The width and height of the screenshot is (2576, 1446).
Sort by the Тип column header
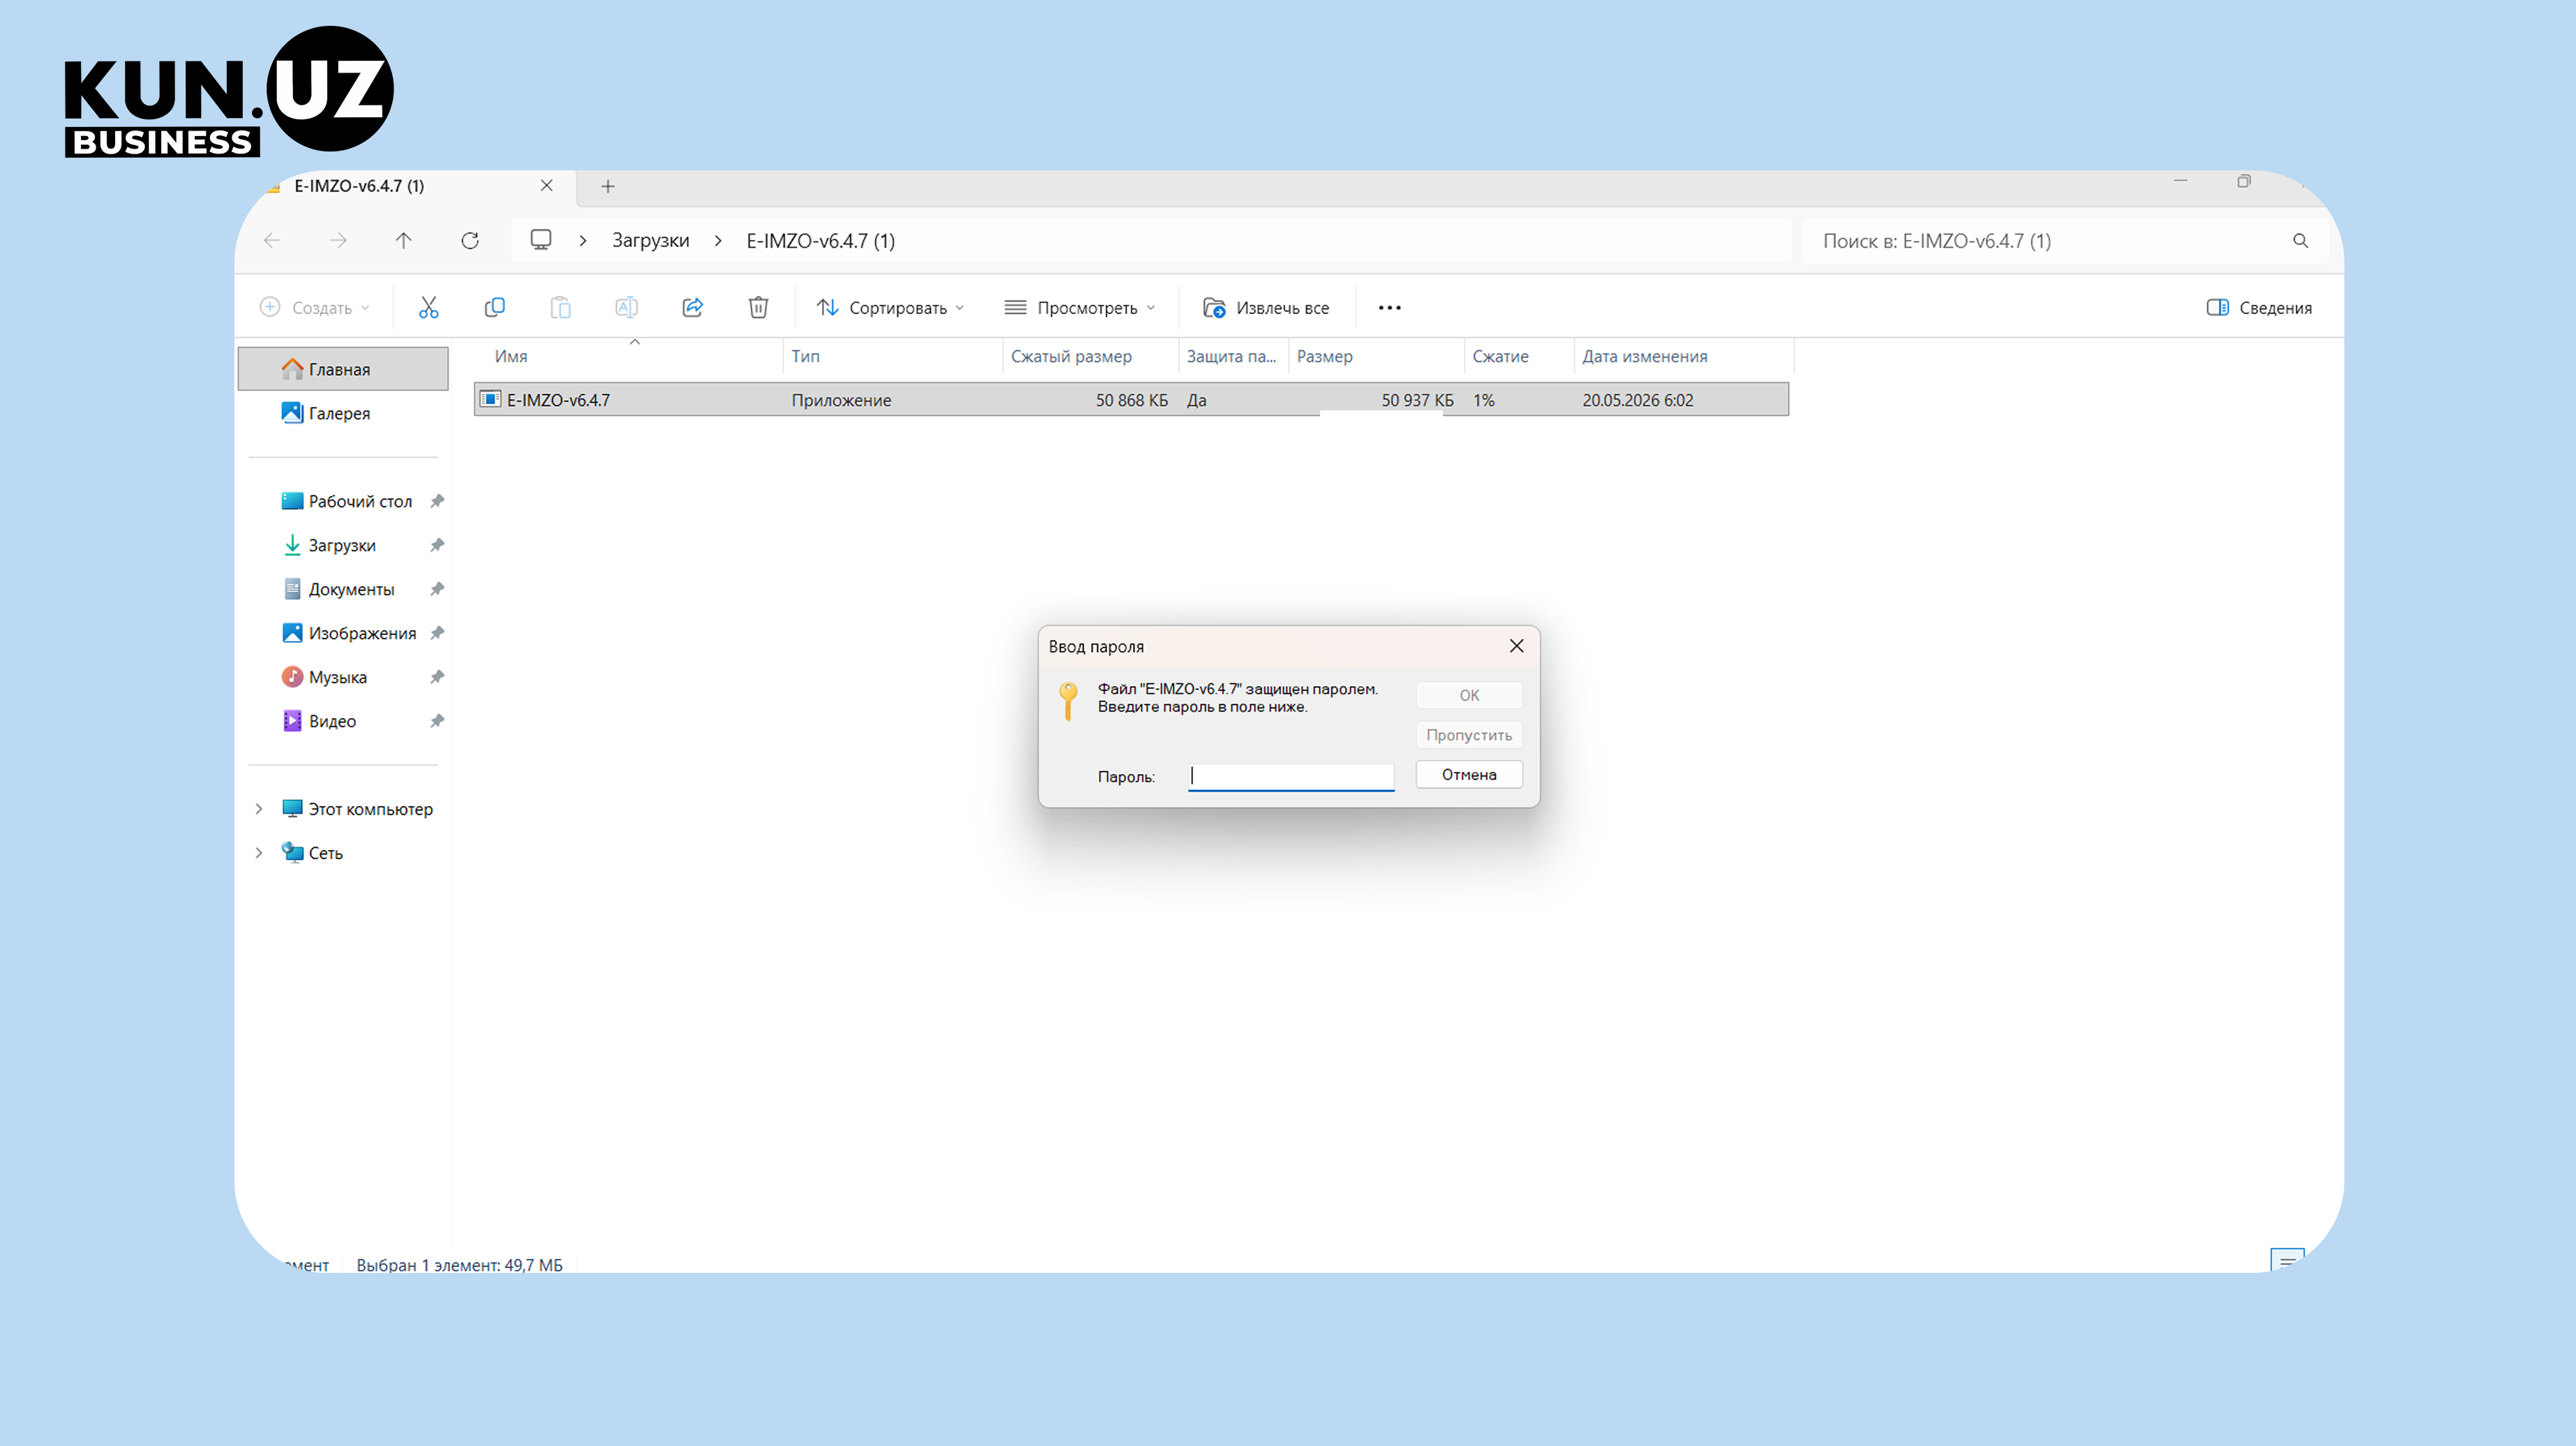pos(893,356)
